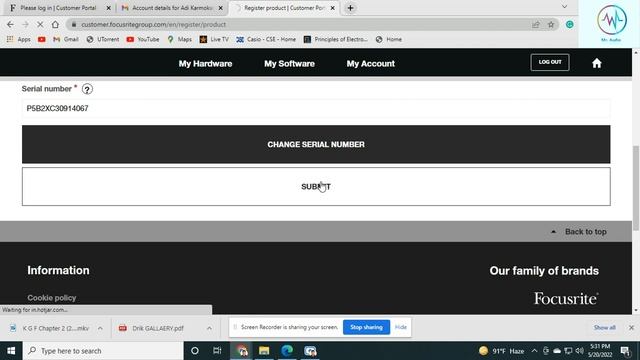Bookmark this page with star icon
This screenshot has width=640, height=360.
(551, 24)
